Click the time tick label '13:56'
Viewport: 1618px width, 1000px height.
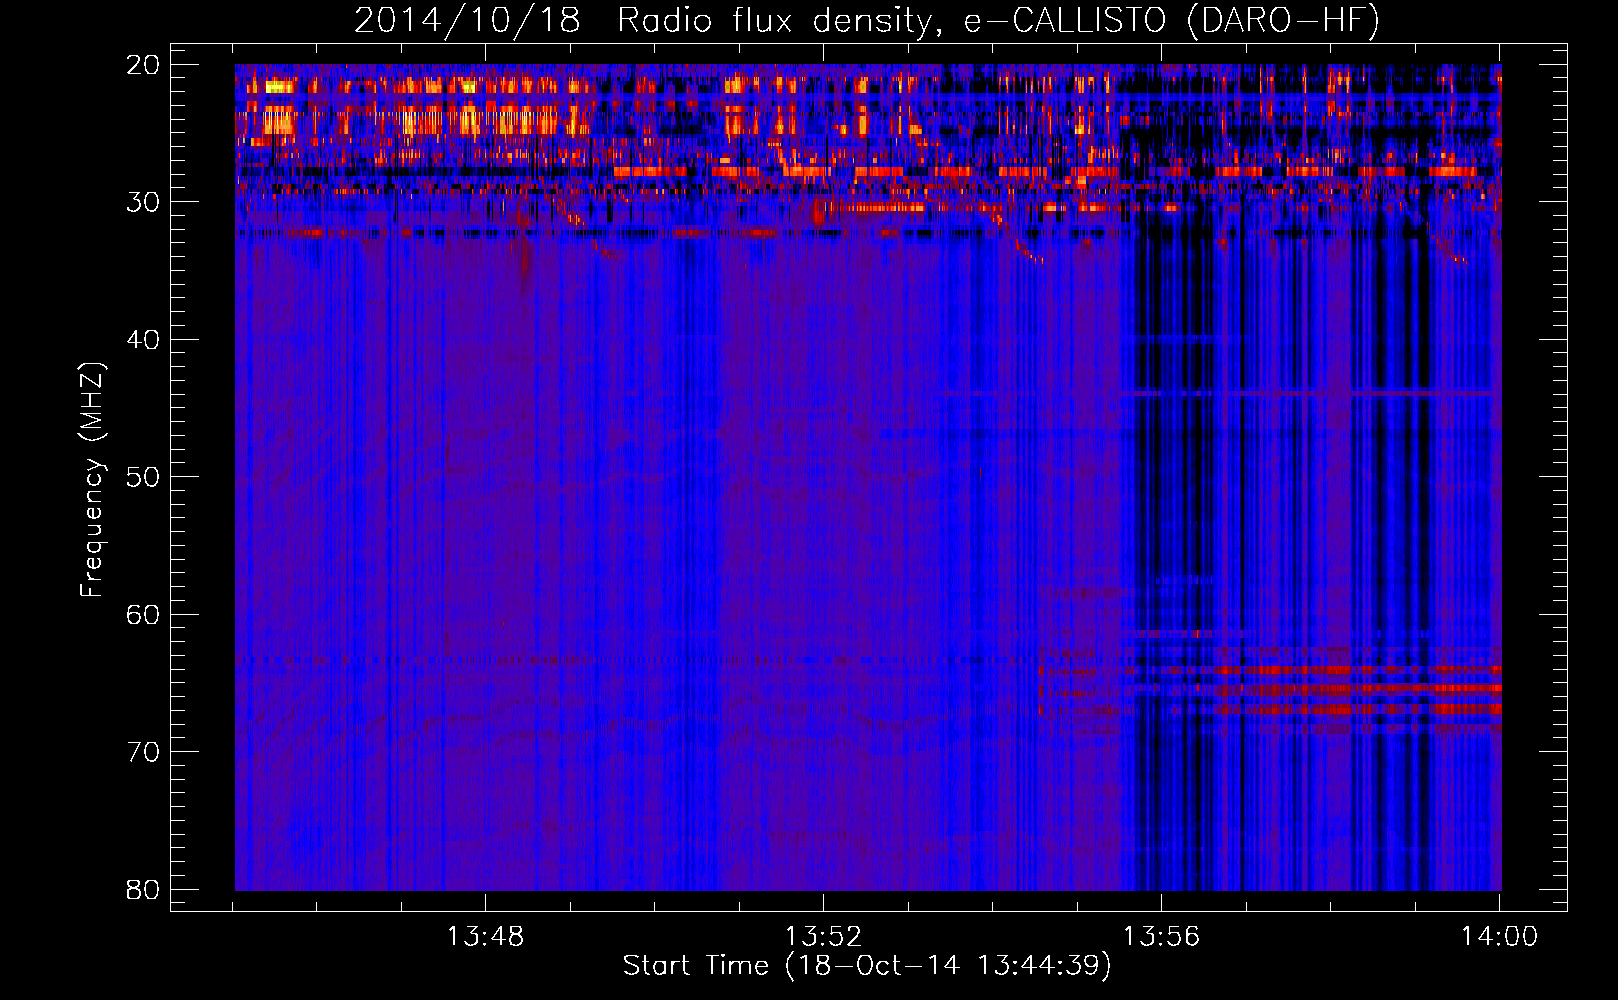[x=1161, y=937]
